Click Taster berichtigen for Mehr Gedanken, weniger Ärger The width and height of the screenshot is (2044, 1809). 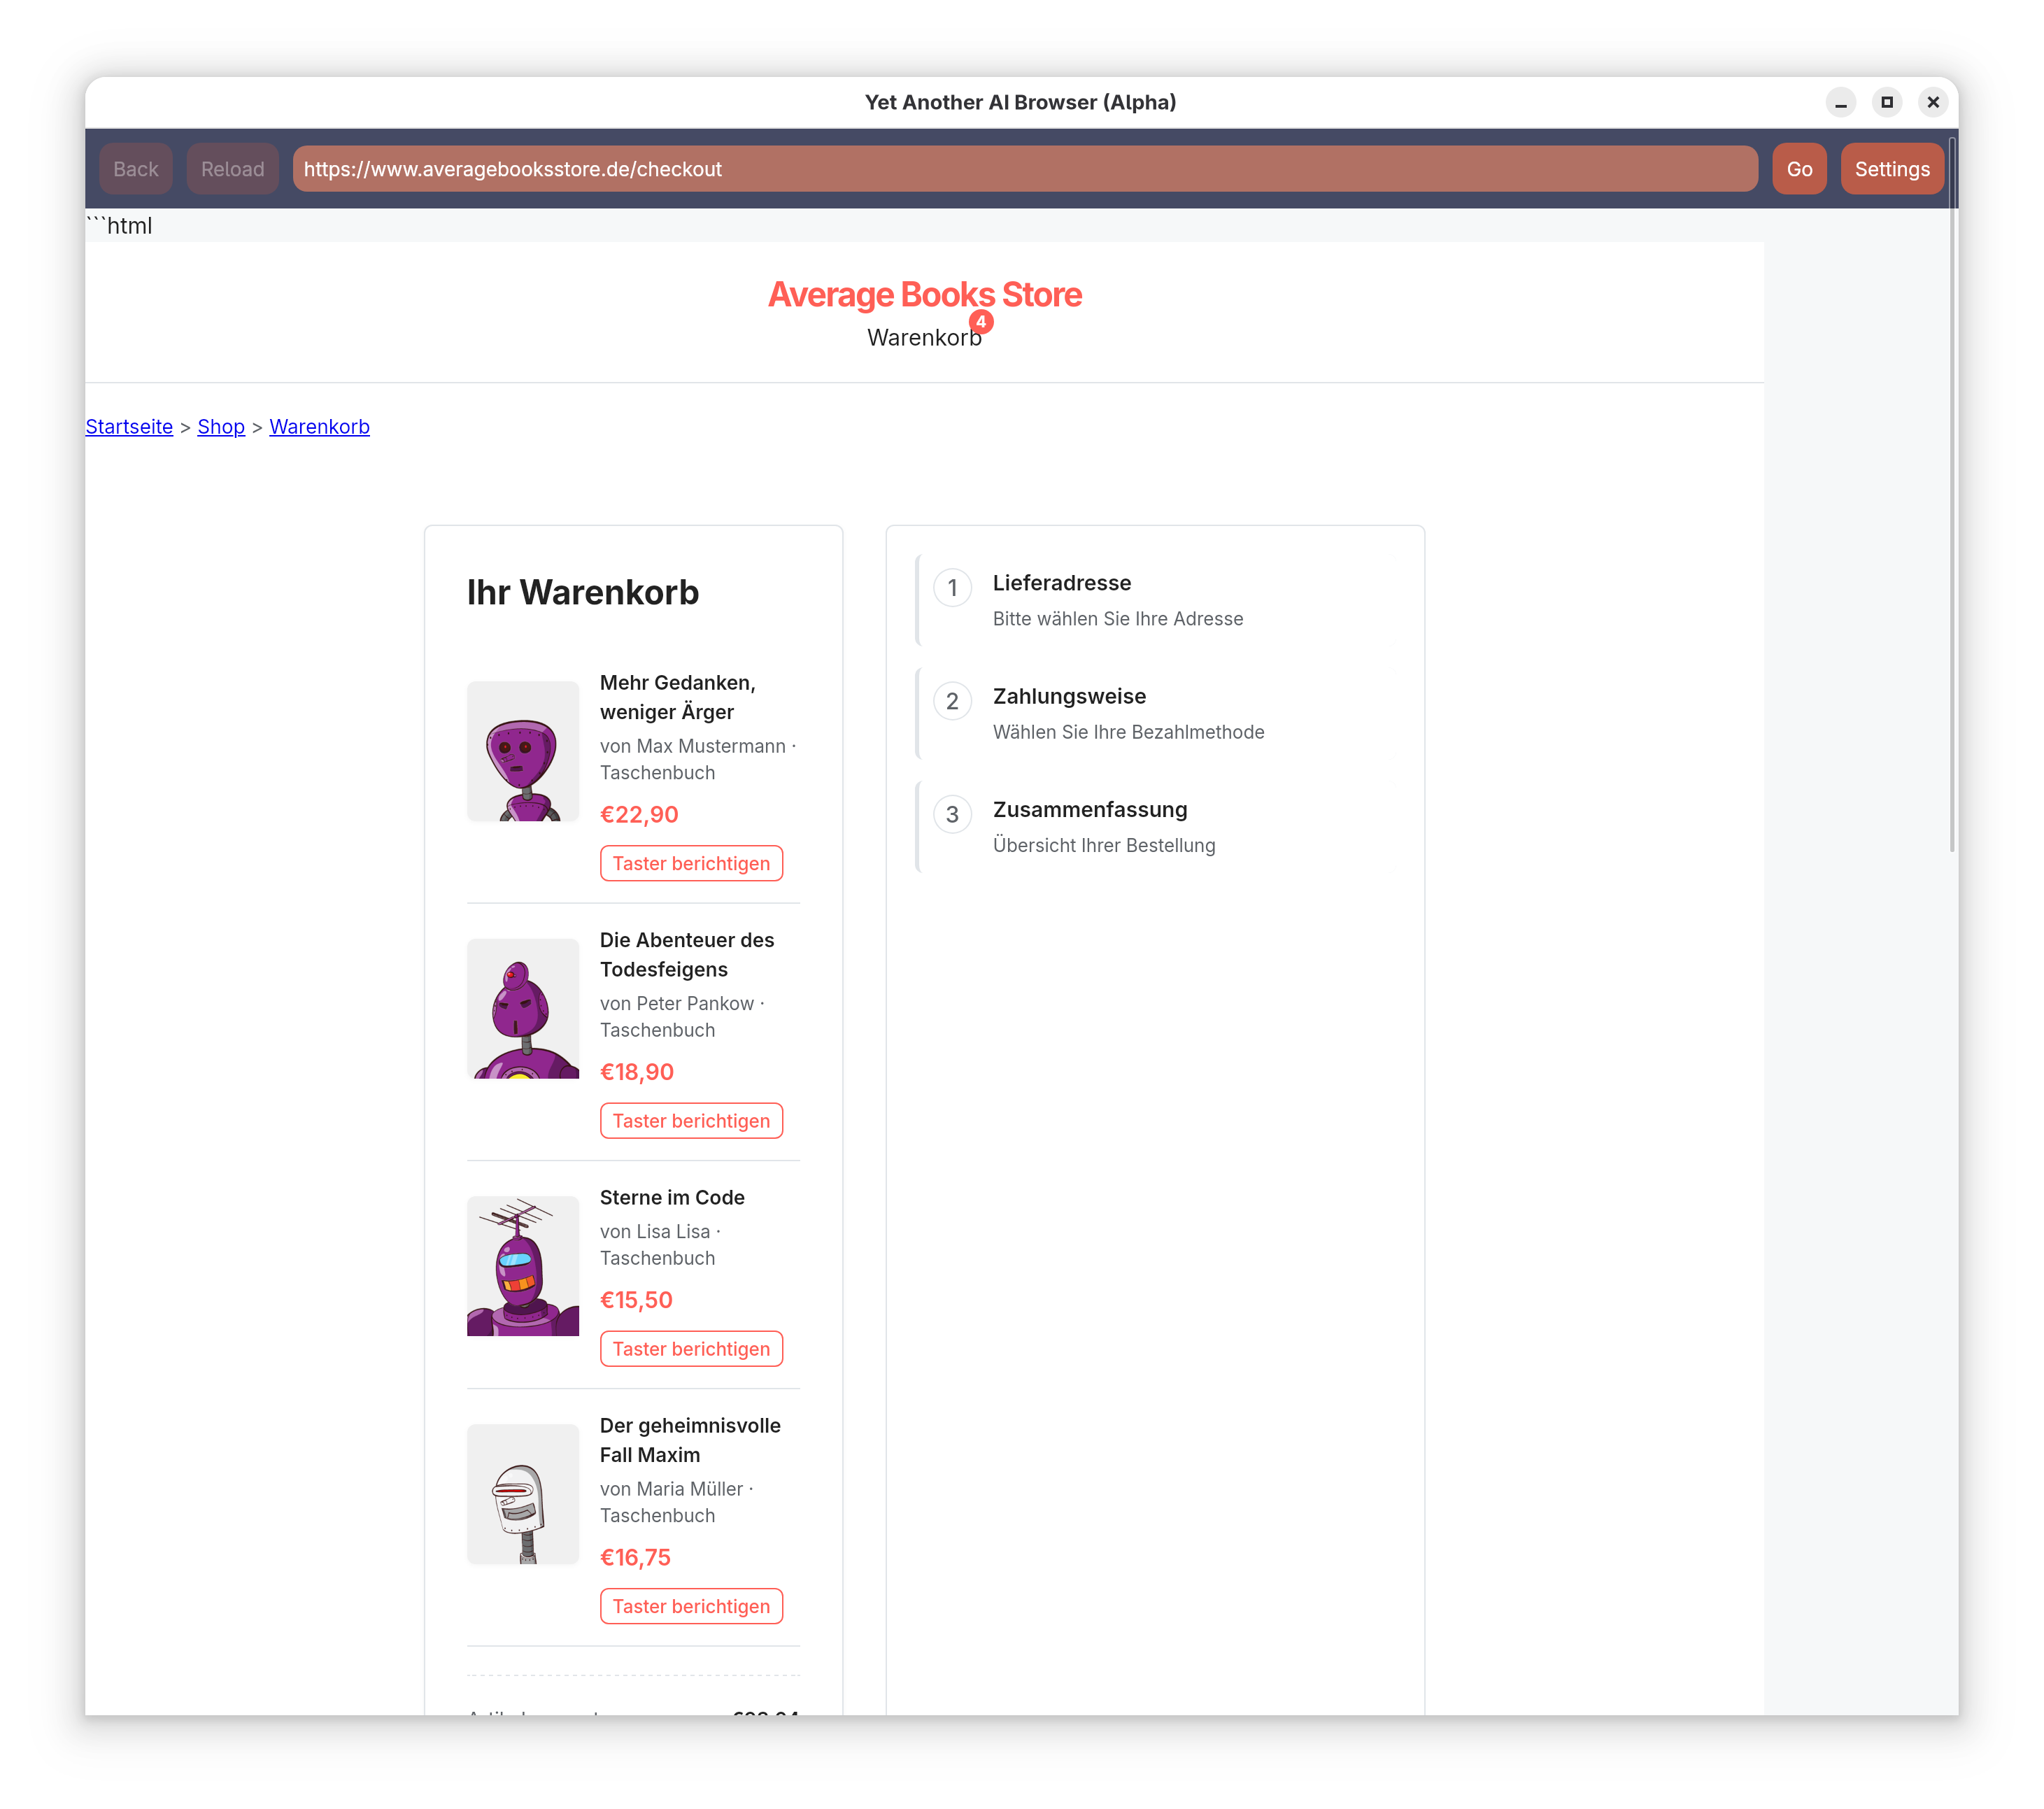(691, 862)
